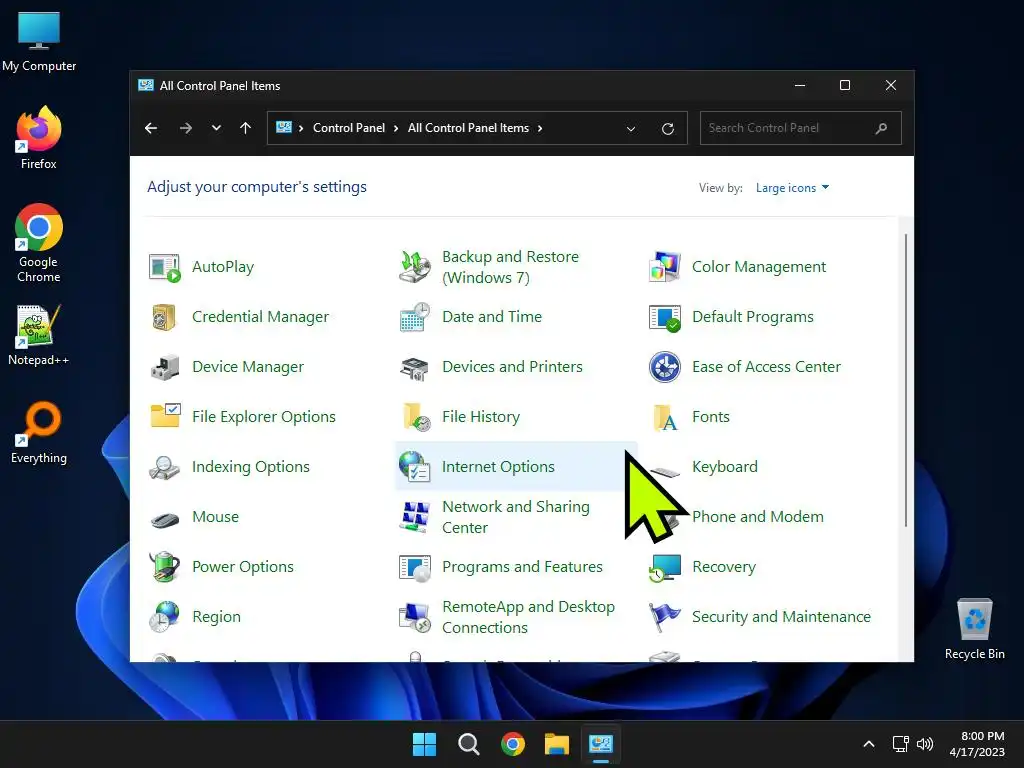Expand the address bar history dropdown
This screenshot has height=768, width=1024.
tap(631, 129)
